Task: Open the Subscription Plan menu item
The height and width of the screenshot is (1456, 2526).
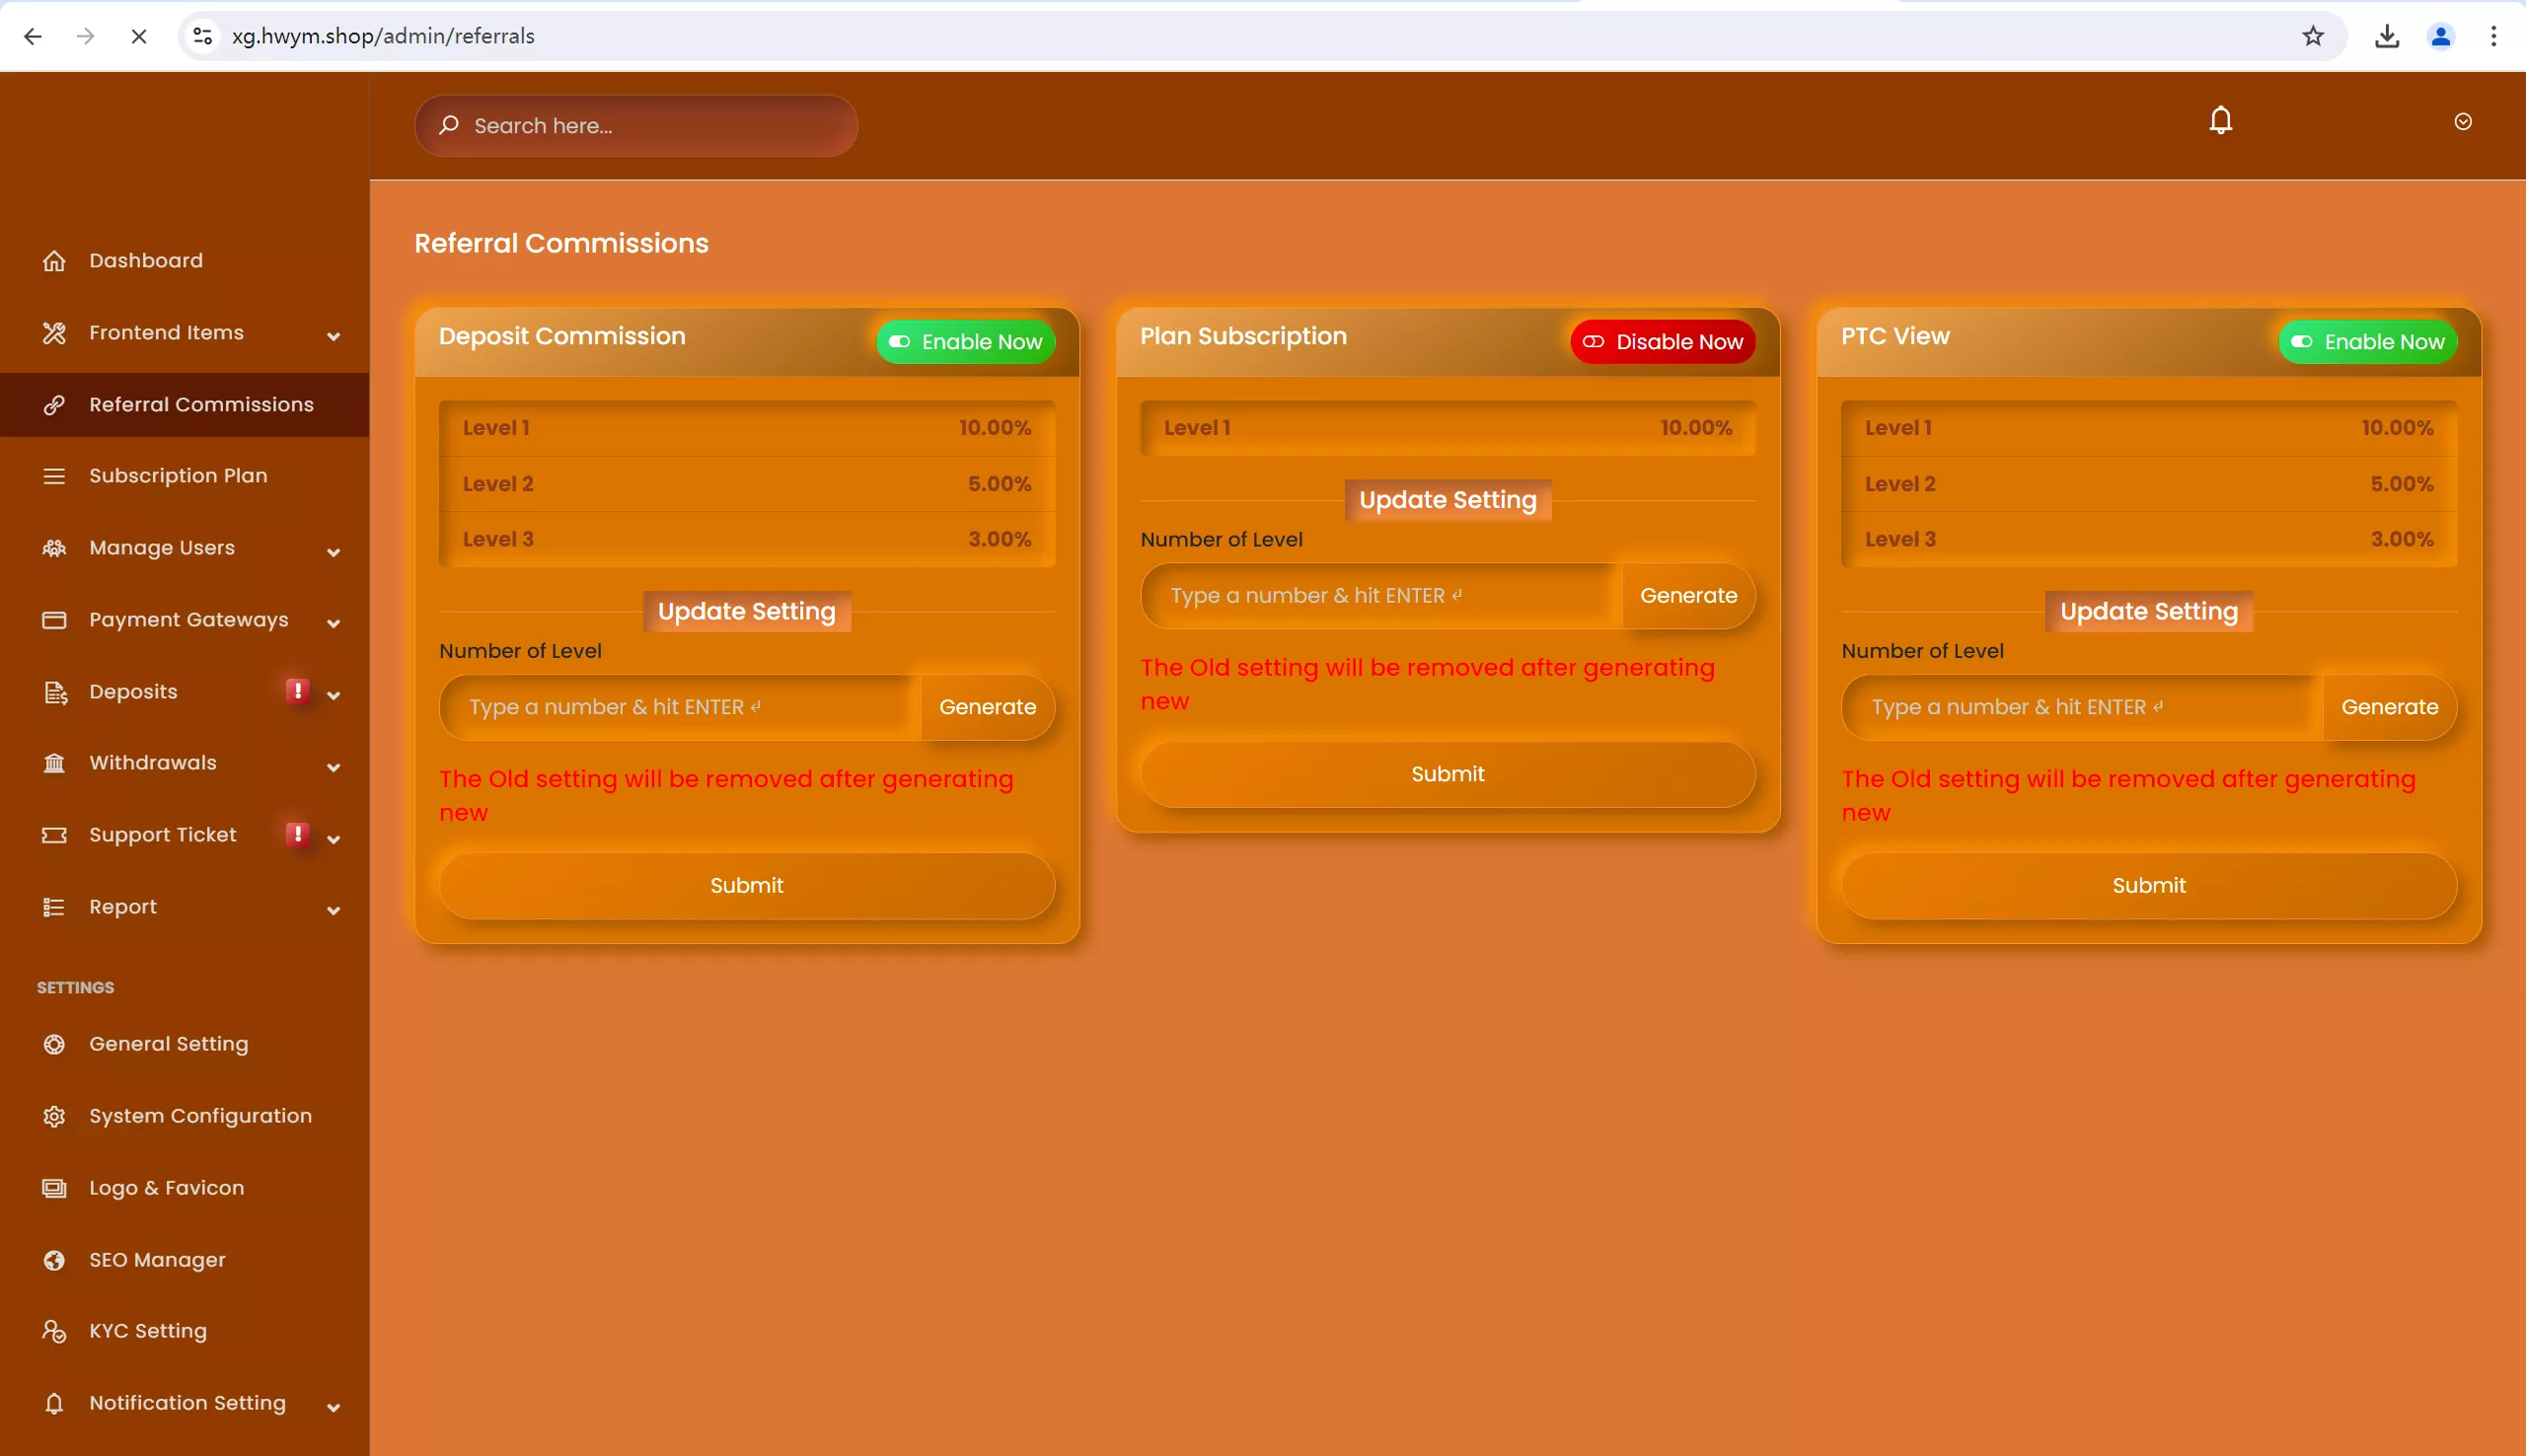Action: point(178,476)
